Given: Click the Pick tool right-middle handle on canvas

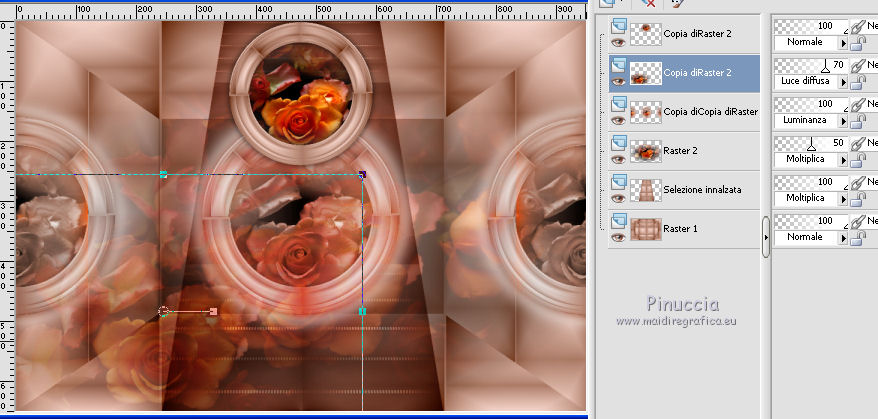Looking at the screenshot, I should point(362,311).
